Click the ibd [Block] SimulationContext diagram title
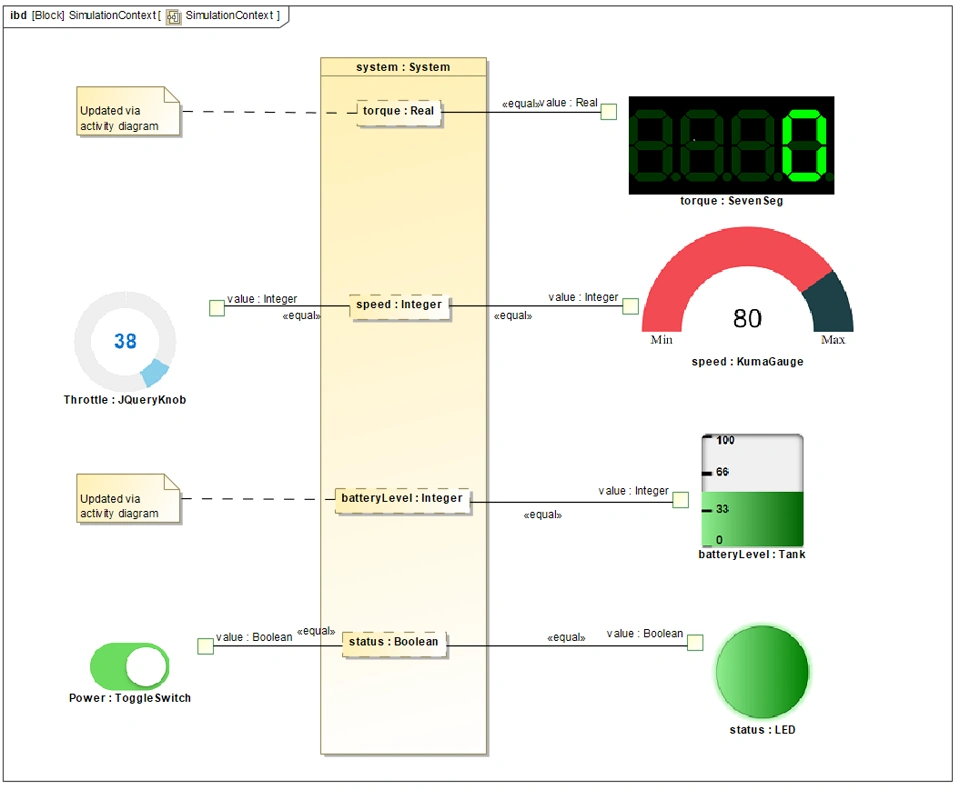 tap(145, 15)
